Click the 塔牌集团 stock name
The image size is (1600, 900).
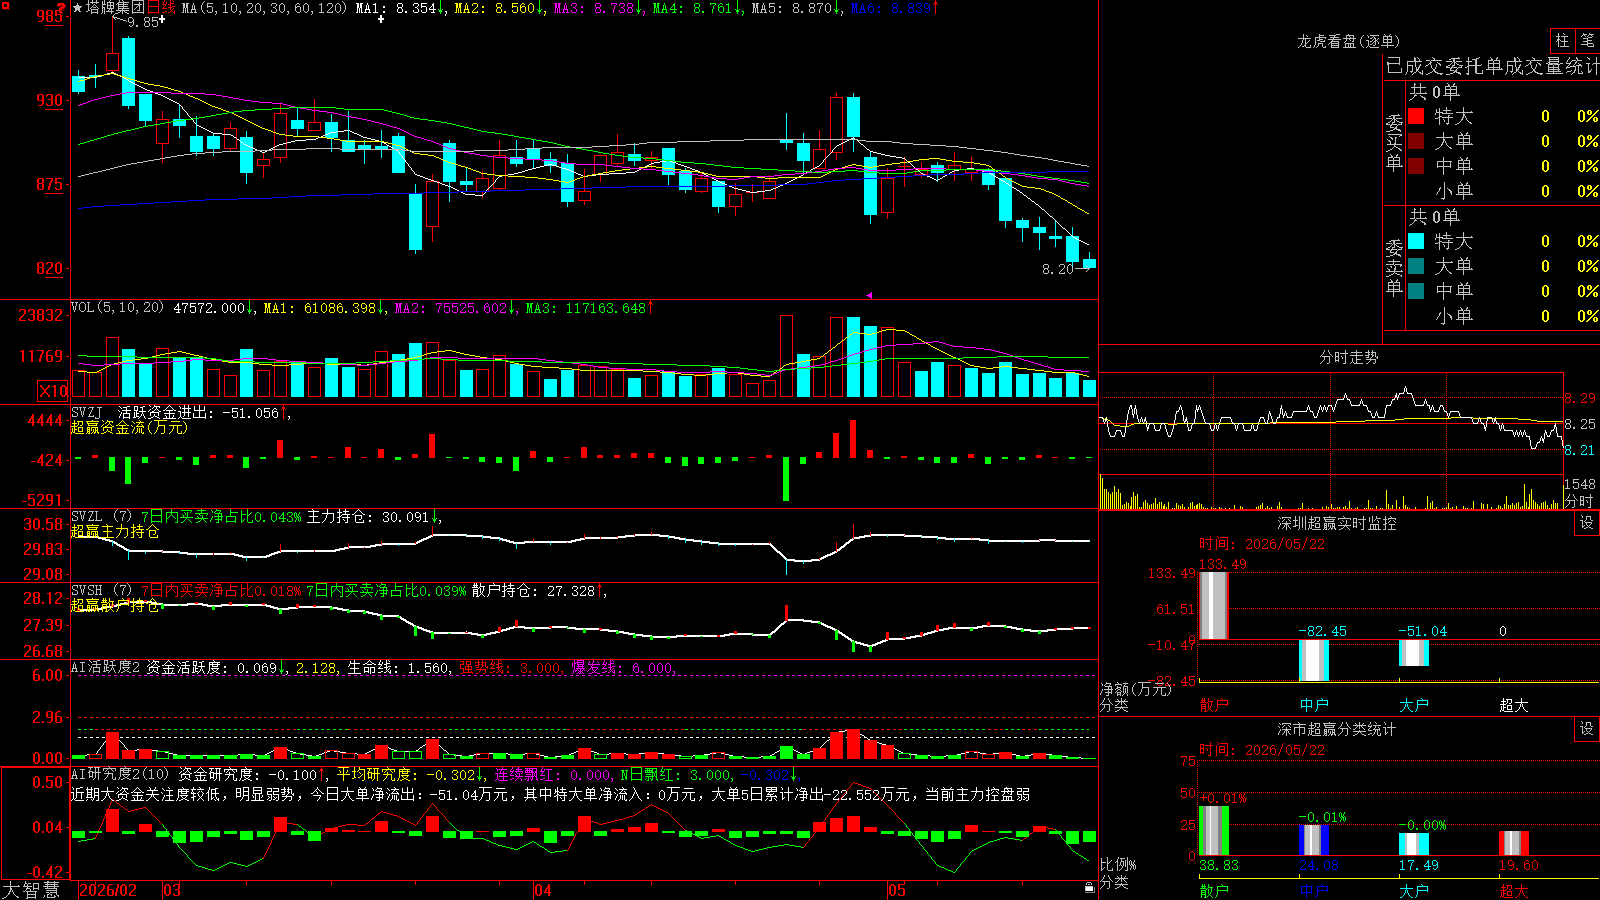115,8
